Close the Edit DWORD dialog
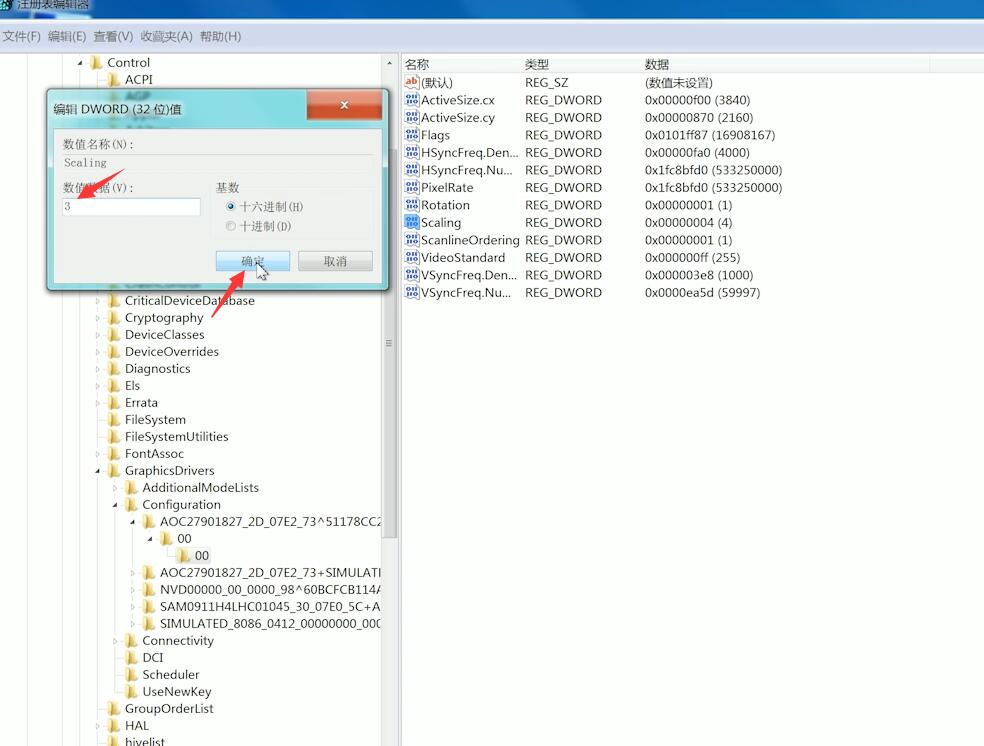The image size is (984, 746). click(344, 105)
